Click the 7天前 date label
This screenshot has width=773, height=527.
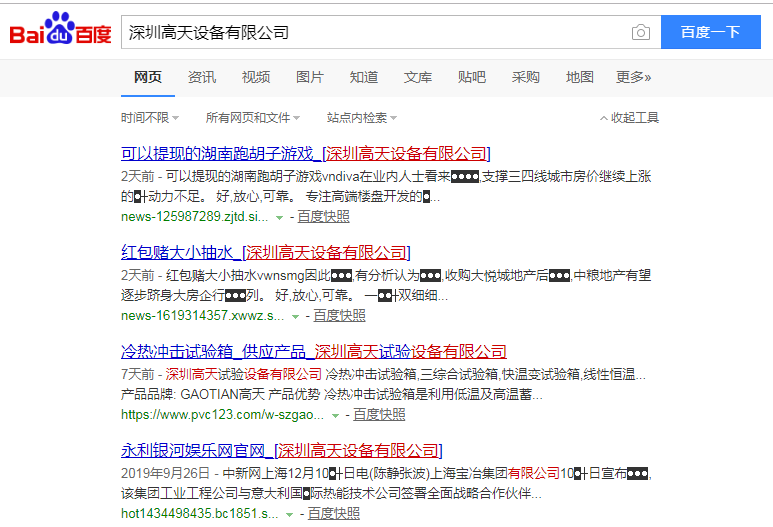[138, 375]
